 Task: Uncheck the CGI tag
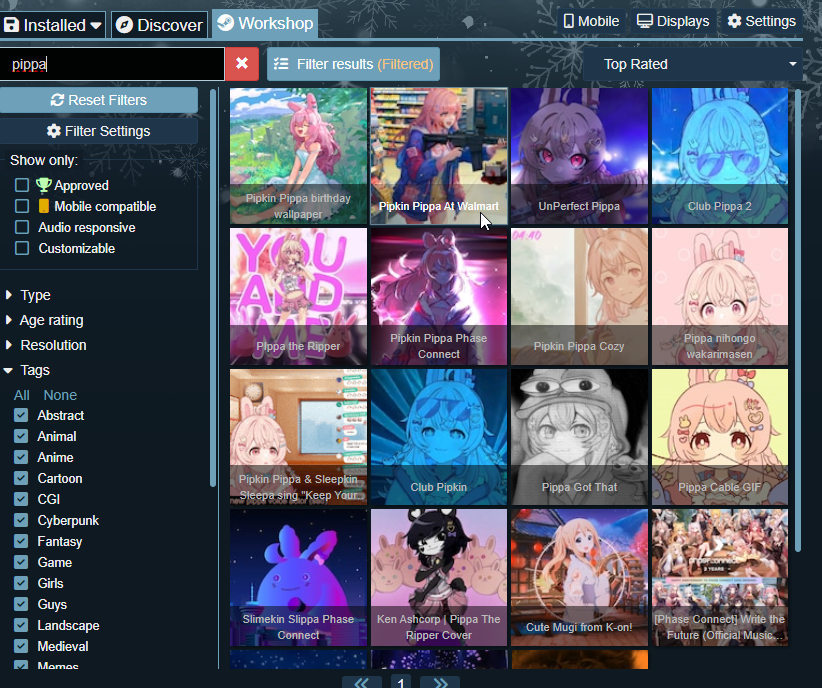point(21,499)
